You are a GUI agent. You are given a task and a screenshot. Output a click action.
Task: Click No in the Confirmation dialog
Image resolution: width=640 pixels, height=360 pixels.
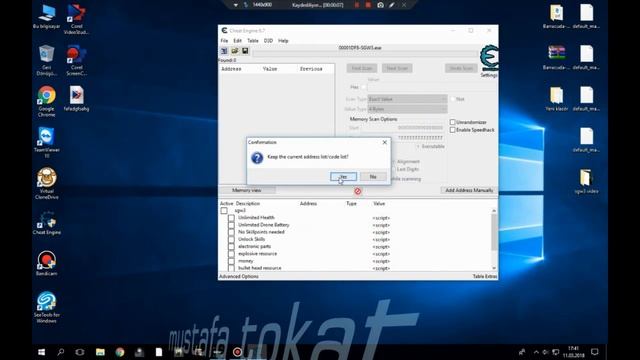[x=373, y=177]
